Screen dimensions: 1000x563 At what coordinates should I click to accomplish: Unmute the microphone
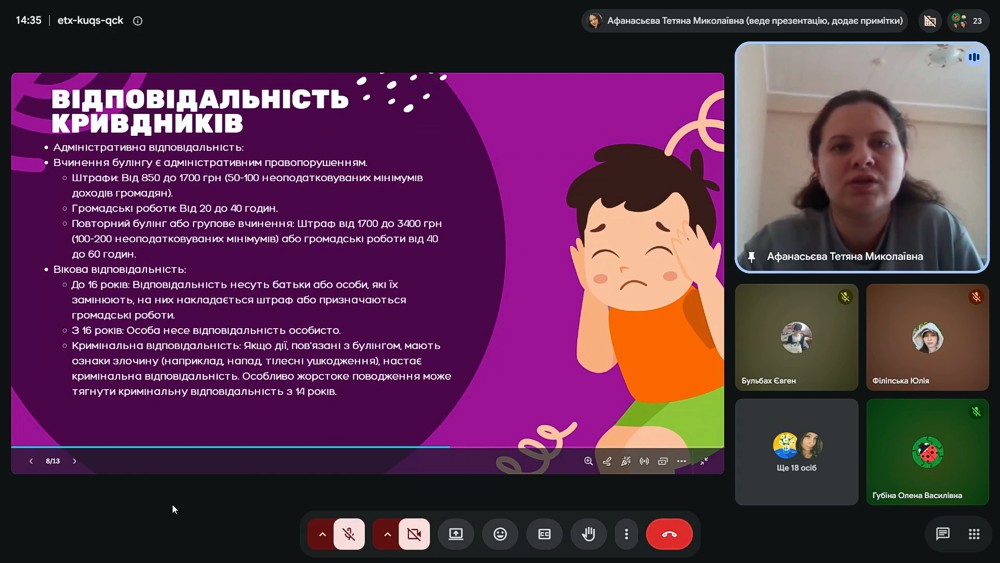pyautogui.click(x=349, y=534)
